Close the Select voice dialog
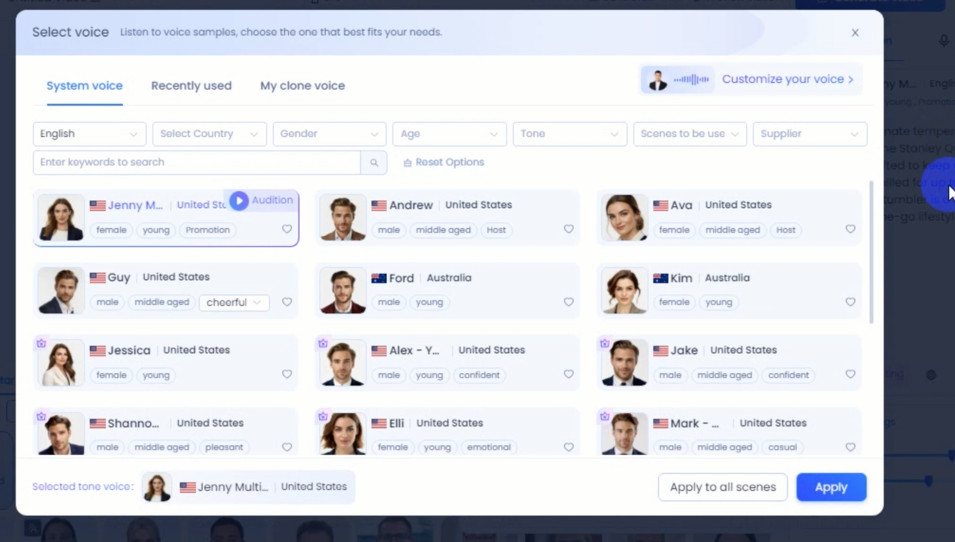The image size is (955, 542). pos(855,33)
